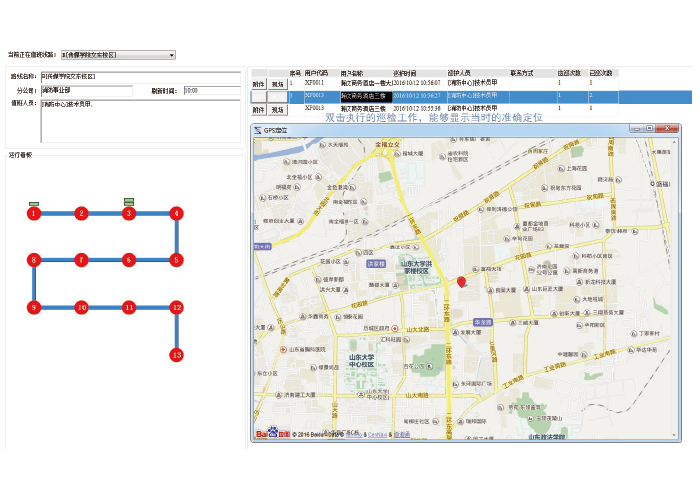
Task: Select patrol checkpoint node 13
Action: tap(176, 355)
